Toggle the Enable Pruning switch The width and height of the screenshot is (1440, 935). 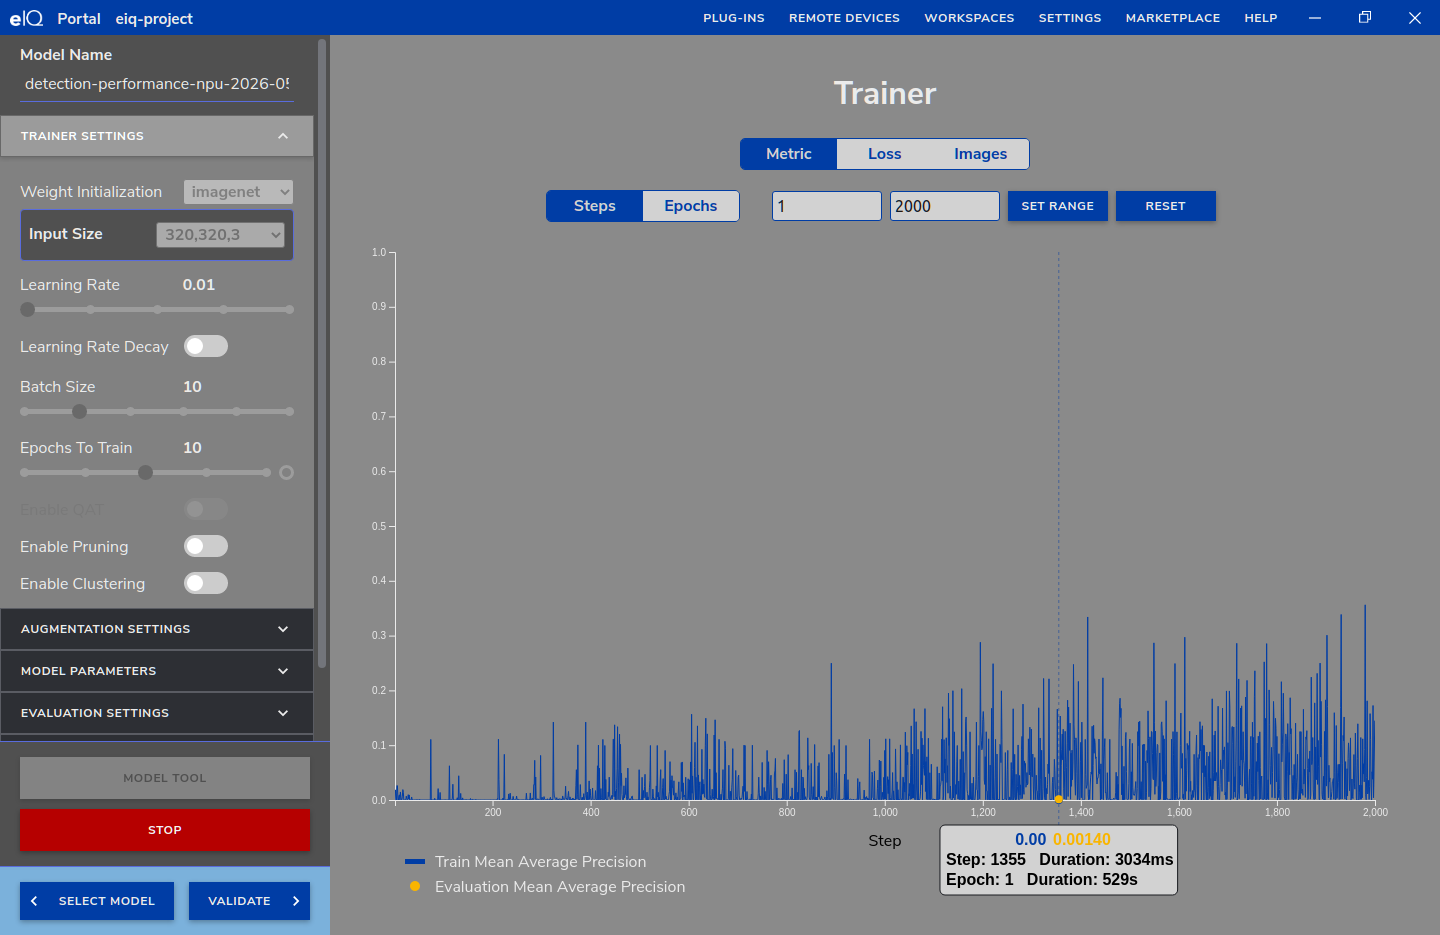point(206,546)
